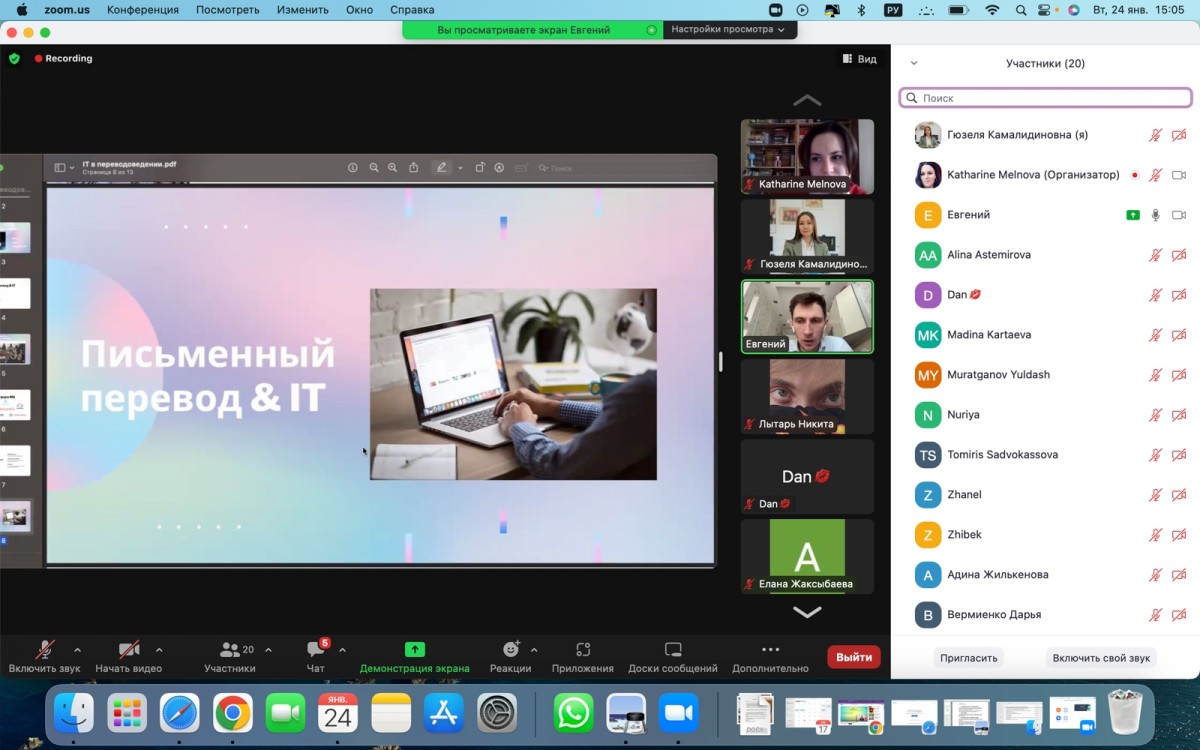1200x750 pixels.
Task: Expand audio options arrow beside Включить звук
Action: (78, 649)
